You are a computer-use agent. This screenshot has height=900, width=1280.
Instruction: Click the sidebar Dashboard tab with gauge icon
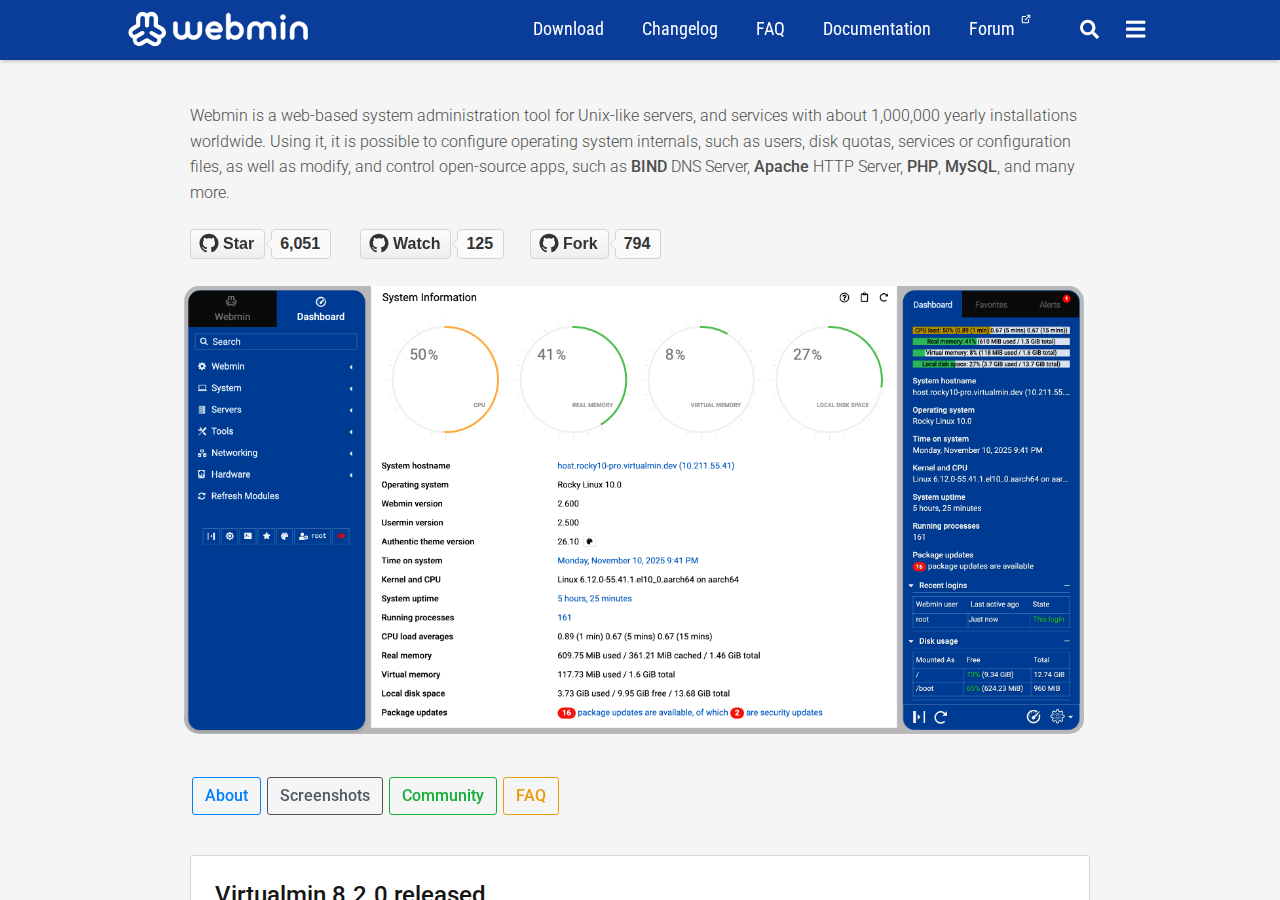tap(321, 309)
